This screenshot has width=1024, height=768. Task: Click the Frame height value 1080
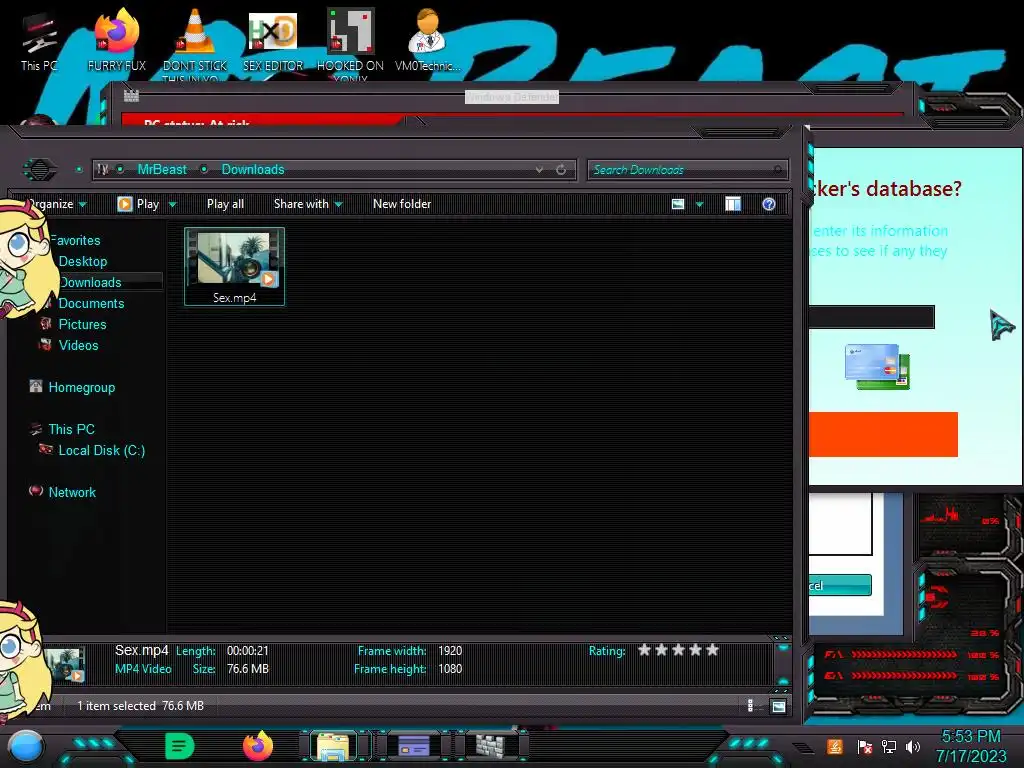[x=450, y=669]
